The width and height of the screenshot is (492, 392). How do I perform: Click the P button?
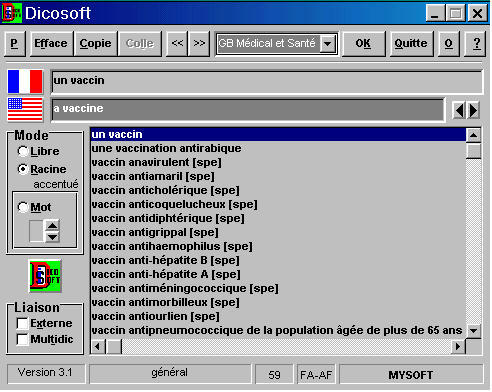[14, 44]
